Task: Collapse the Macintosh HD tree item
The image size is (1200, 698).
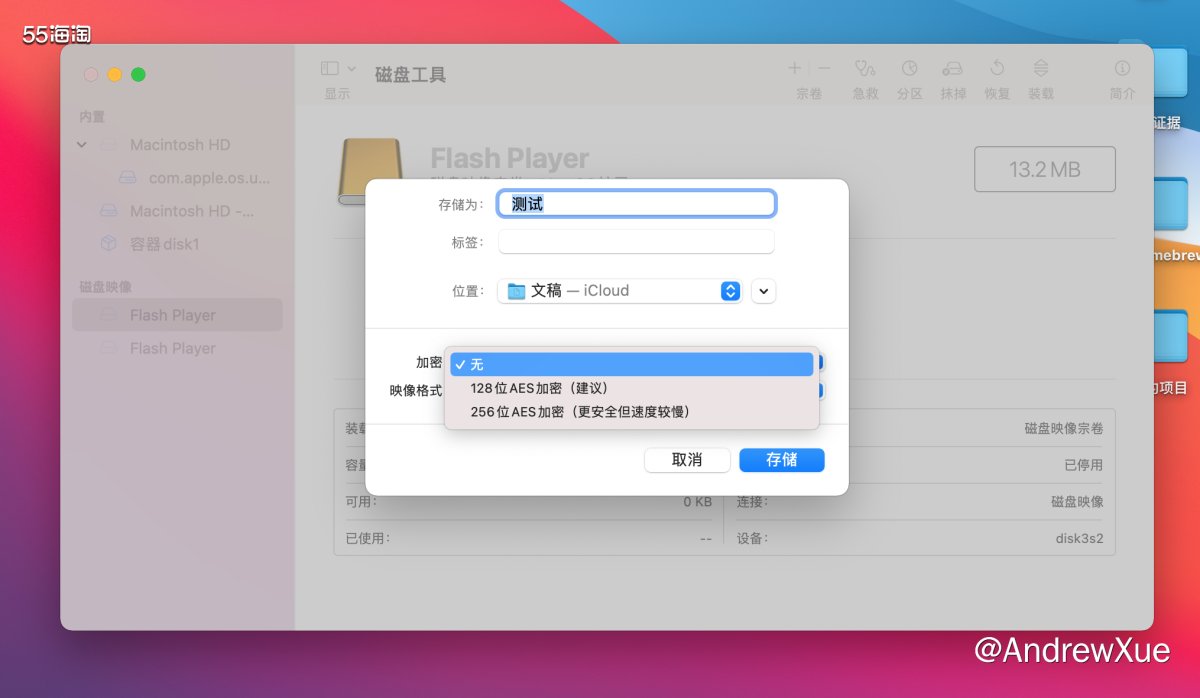Action: tap(82, 145)
